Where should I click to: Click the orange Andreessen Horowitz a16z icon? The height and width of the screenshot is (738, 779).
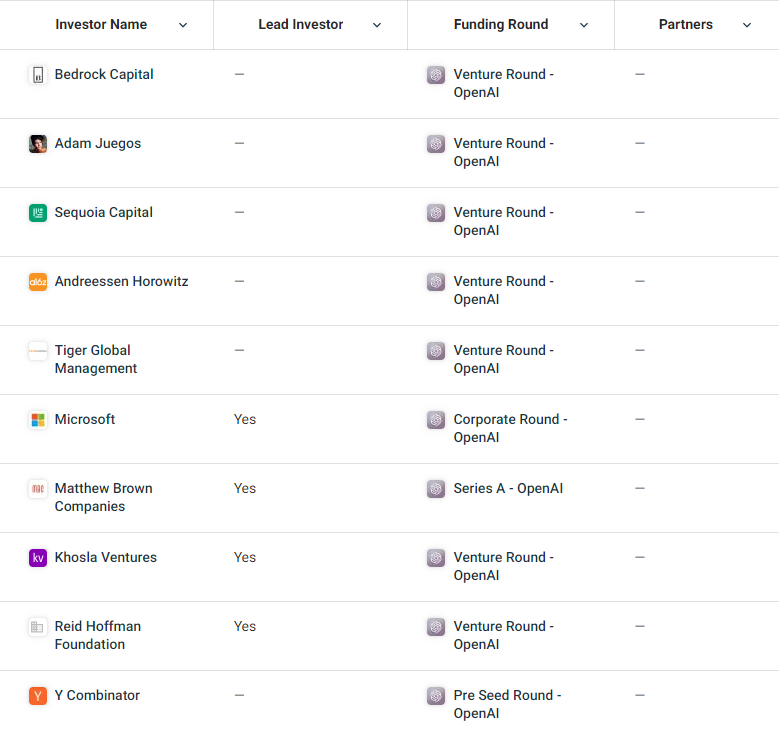[x=38, y=282]
